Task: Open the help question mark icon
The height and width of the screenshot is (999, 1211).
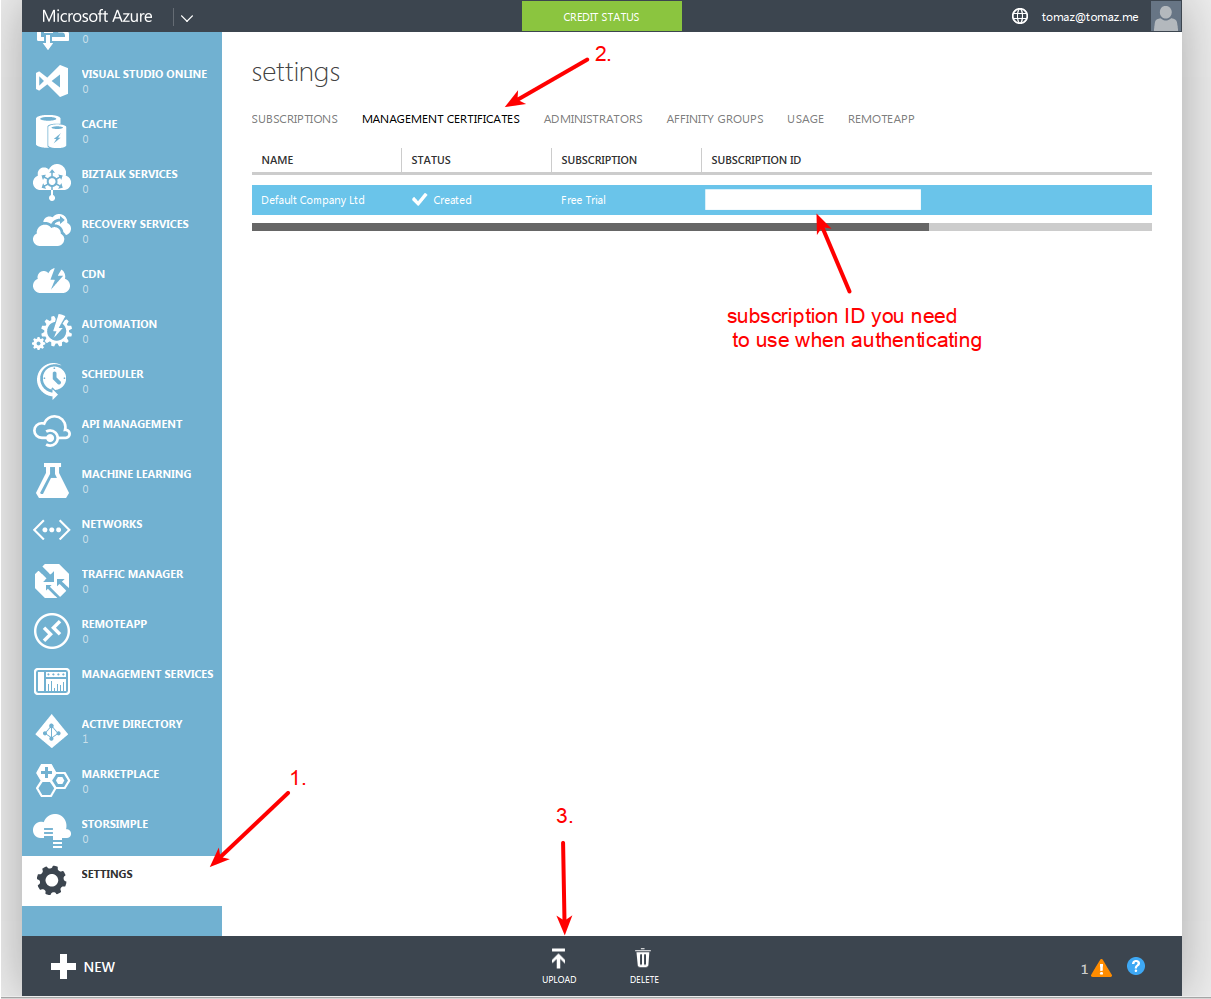Action: point(1136,966)
